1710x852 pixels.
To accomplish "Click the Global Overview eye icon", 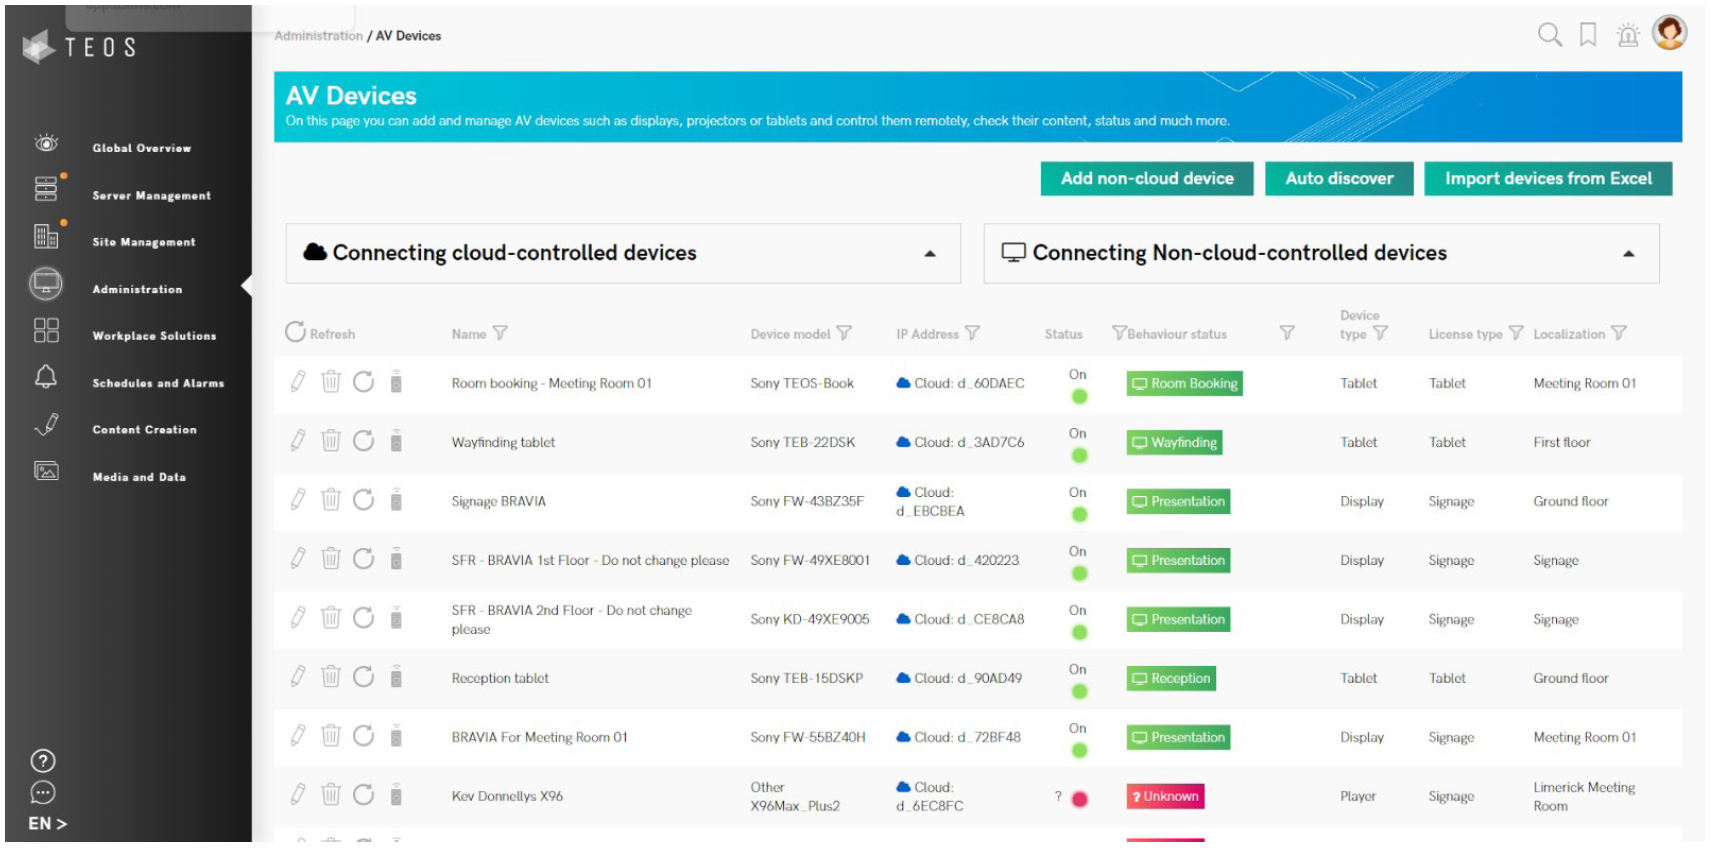I will tap(46, 144).
